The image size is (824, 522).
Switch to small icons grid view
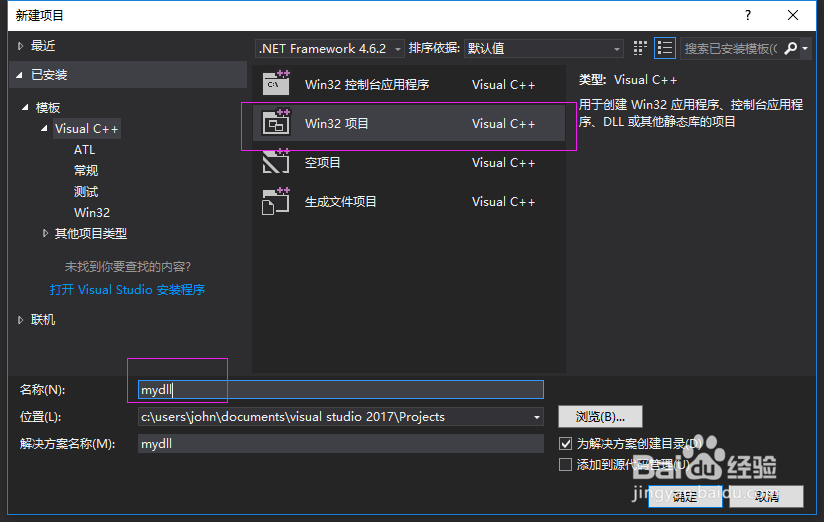[x=640, y=48]
